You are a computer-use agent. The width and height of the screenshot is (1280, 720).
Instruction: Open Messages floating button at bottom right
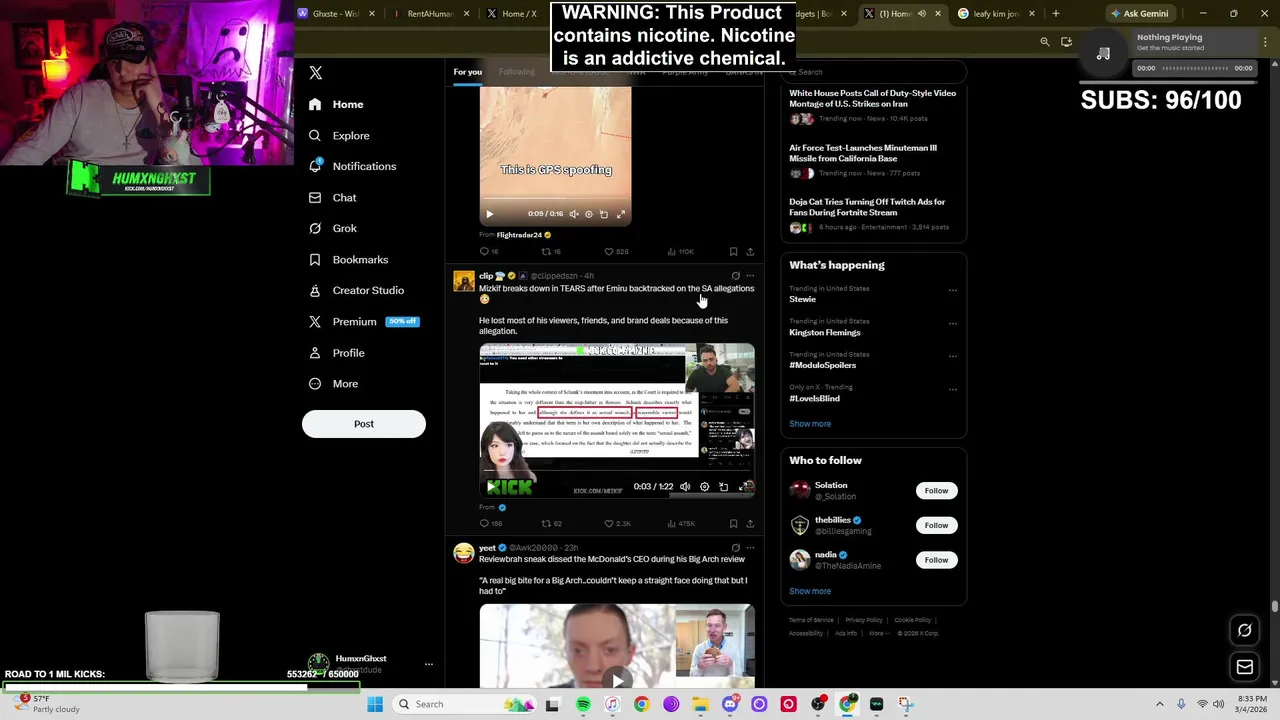click(1245, 667)
